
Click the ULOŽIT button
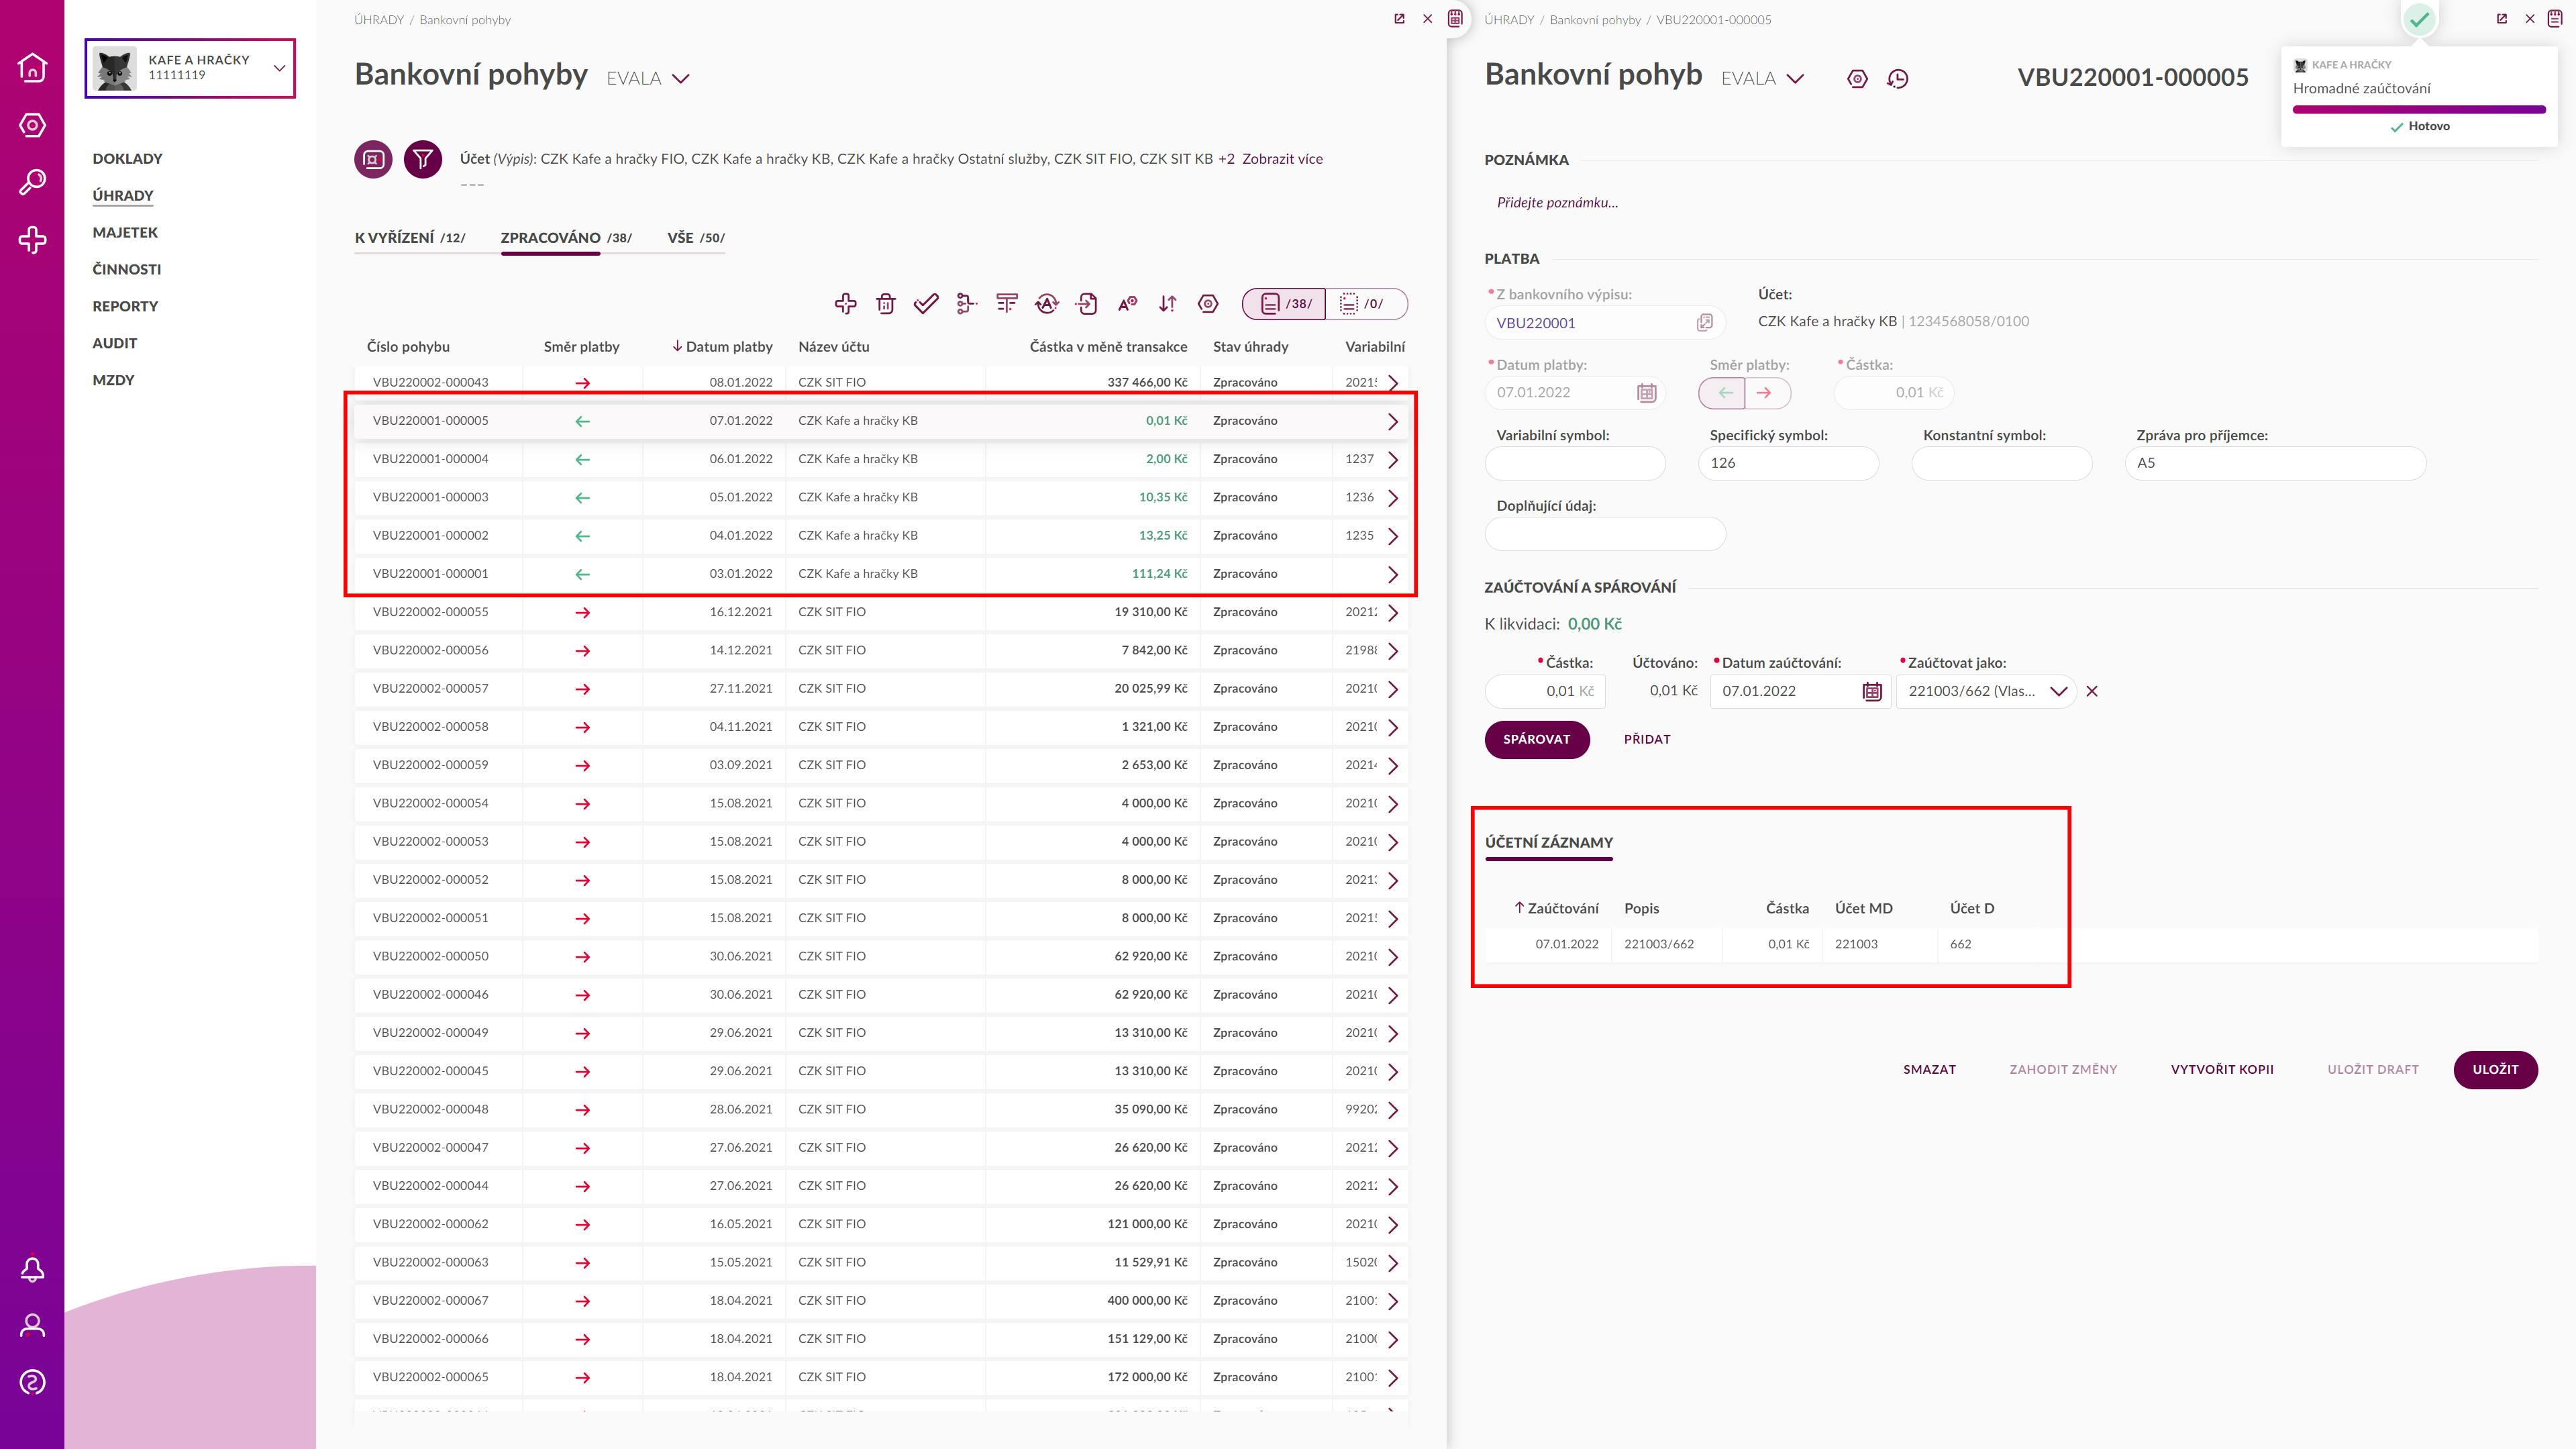[x=2495, y=1069]
